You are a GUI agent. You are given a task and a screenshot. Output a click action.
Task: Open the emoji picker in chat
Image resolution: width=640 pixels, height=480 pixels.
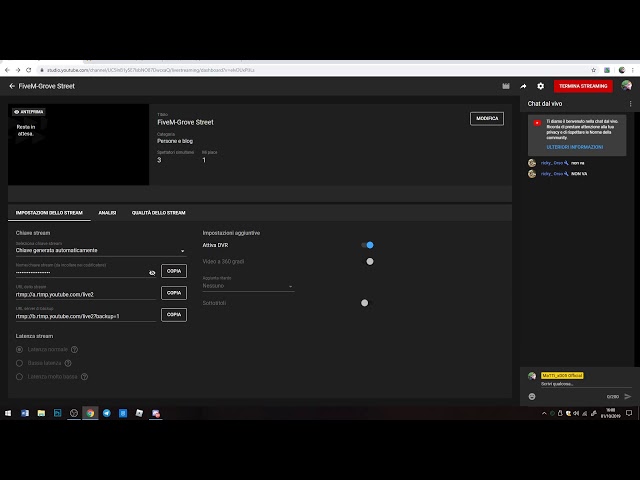532,396
